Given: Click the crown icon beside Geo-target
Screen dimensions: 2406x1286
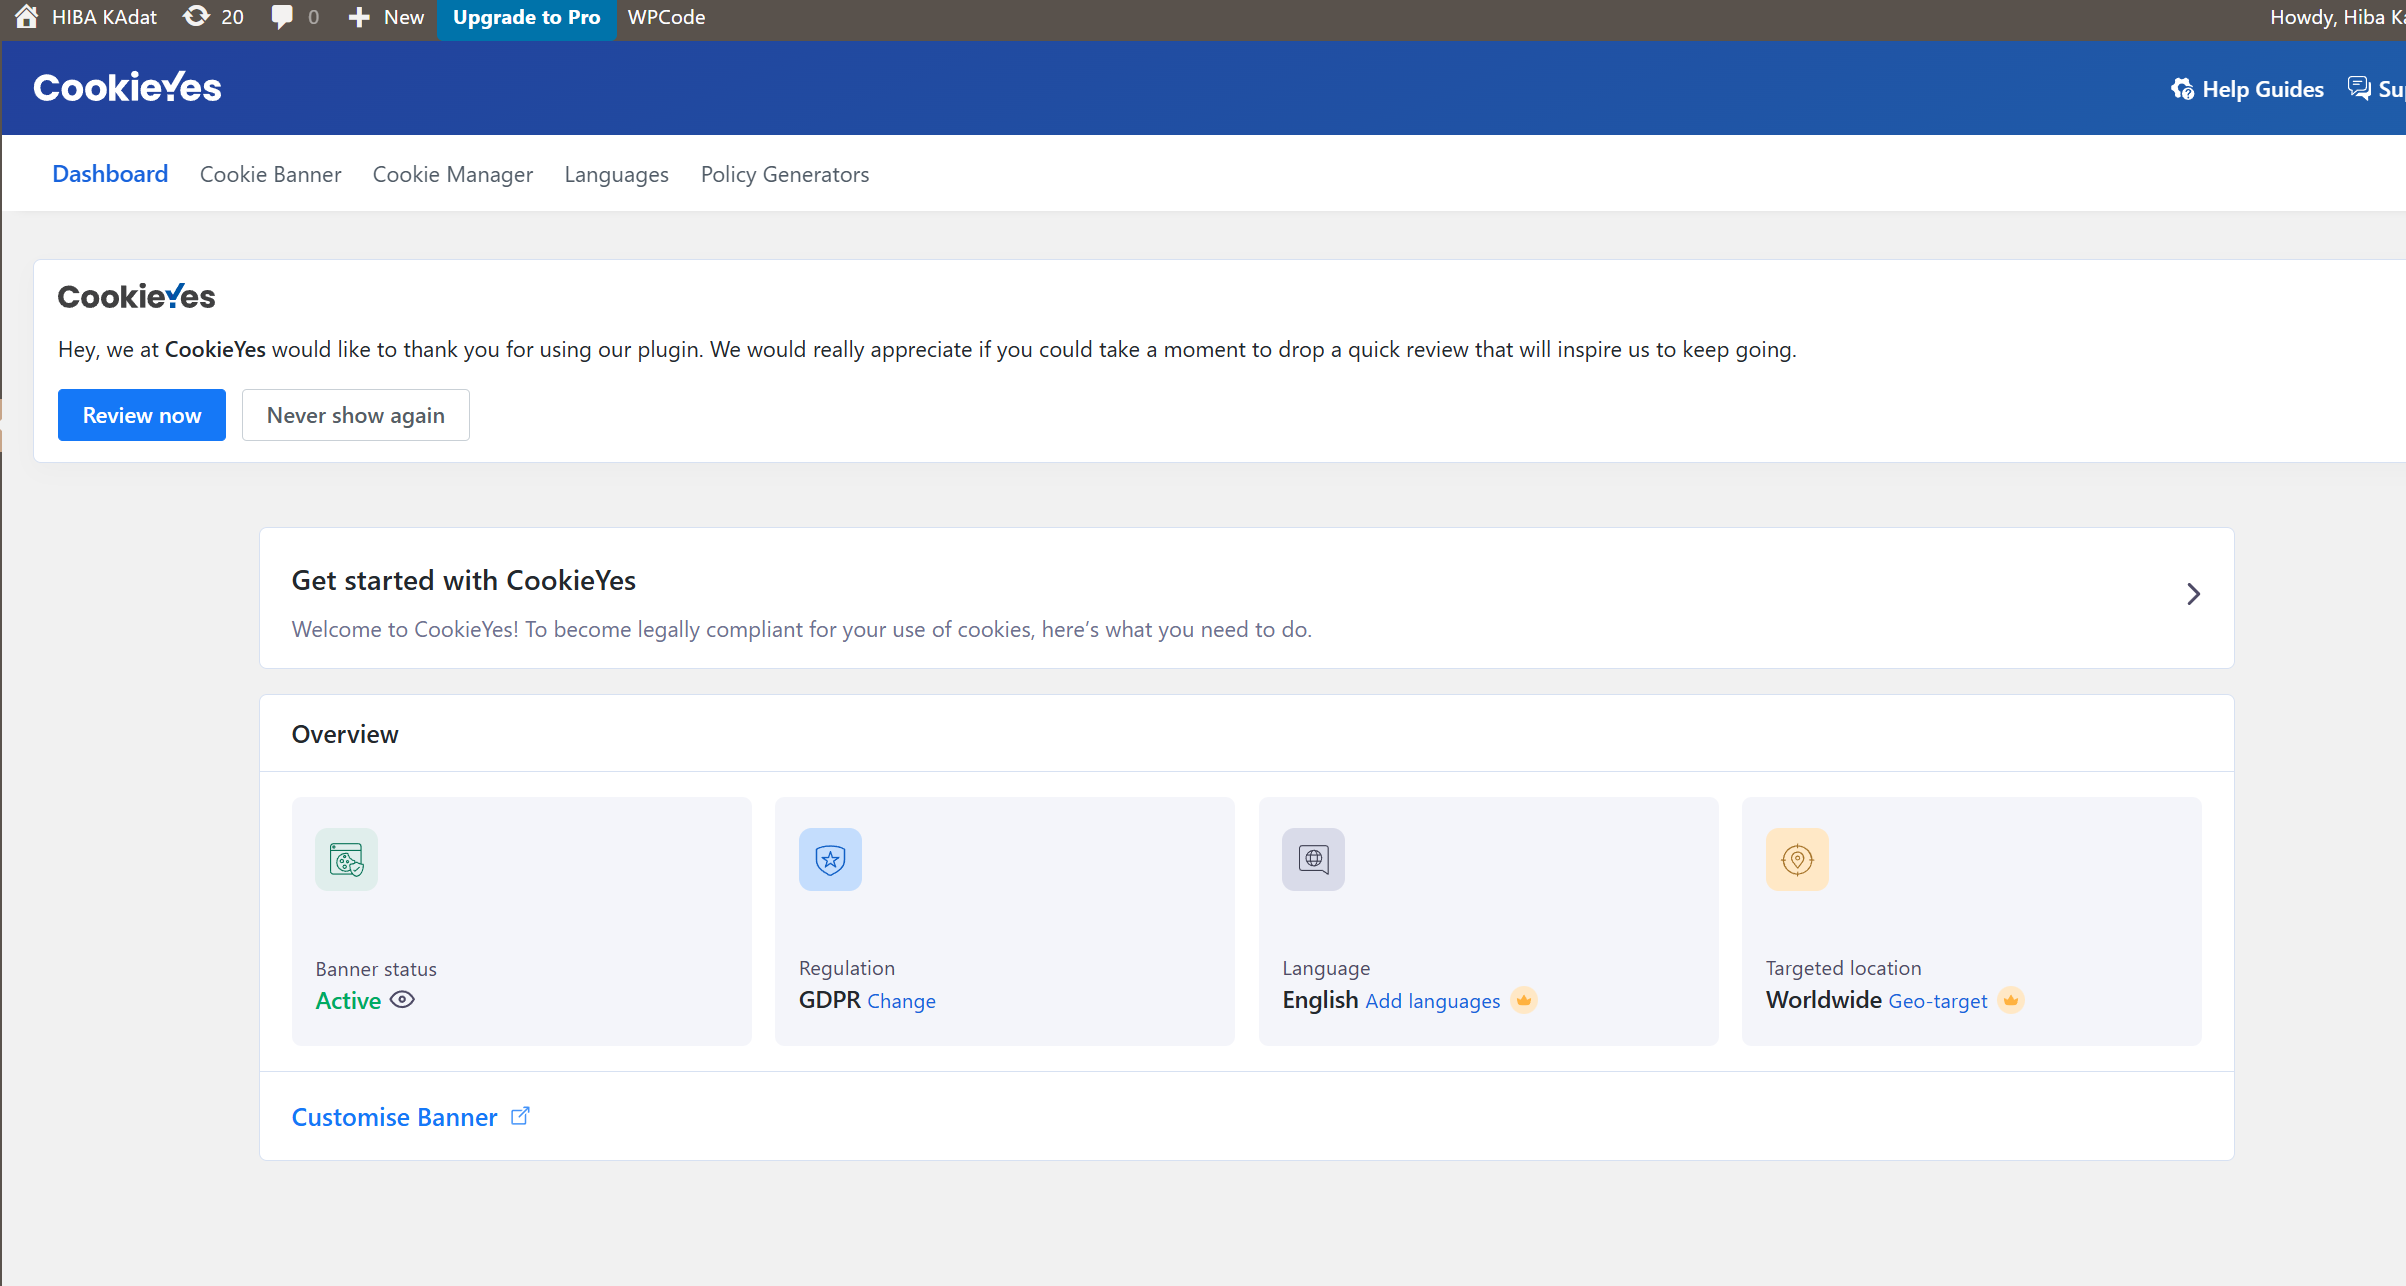Looking at the screenshot, I should click(2011, 1000).
